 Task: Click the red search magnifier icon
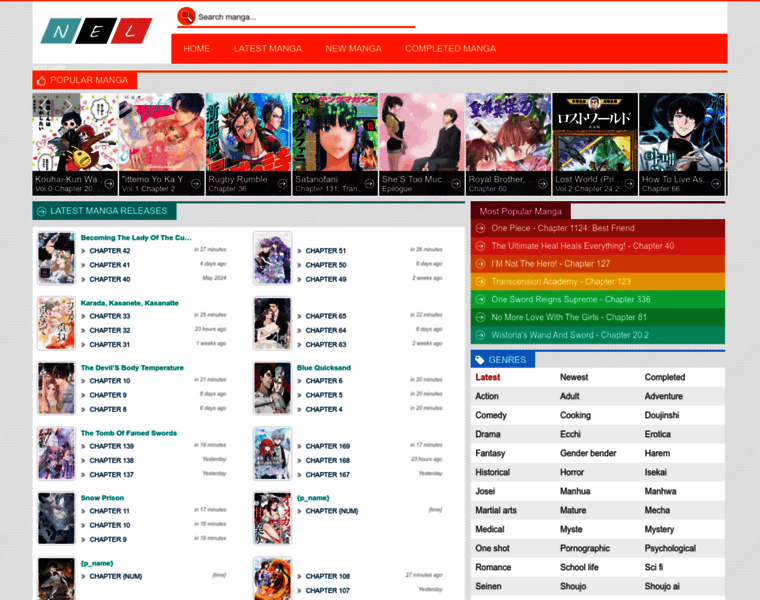pos(186,16)
